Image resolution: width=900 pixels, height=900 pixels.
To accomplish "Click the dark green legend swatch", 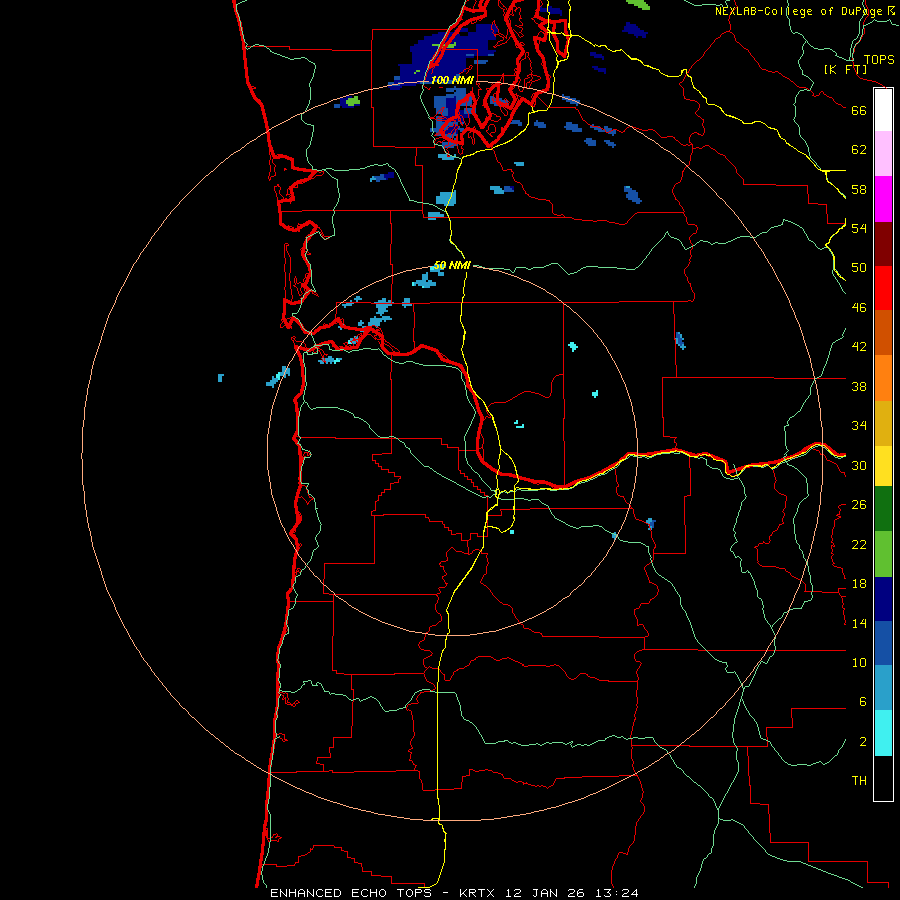I will pyautogui.click(x=883, y=509).
